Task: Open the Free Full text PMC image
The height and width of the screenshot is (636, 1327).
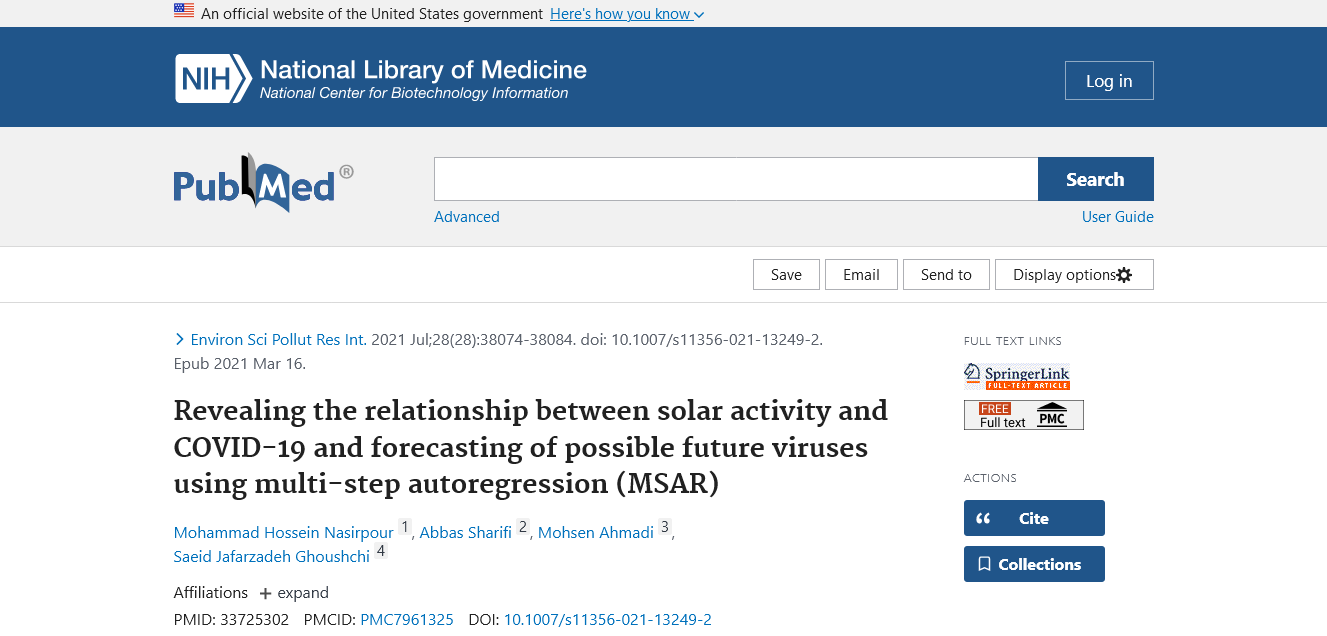Action: click(x=1024, y=415)
